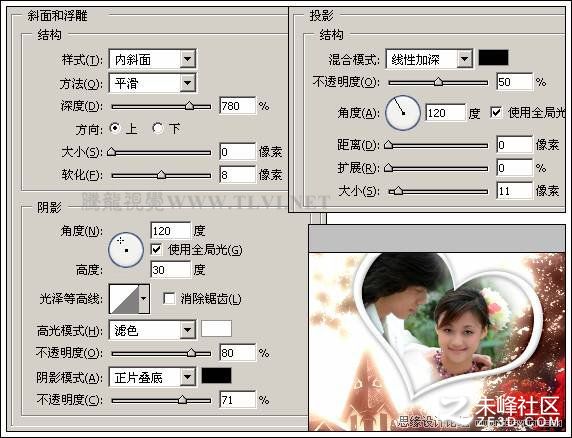
Task: Click the white highlight mode color swatch
Action: (x=216, y=329)
